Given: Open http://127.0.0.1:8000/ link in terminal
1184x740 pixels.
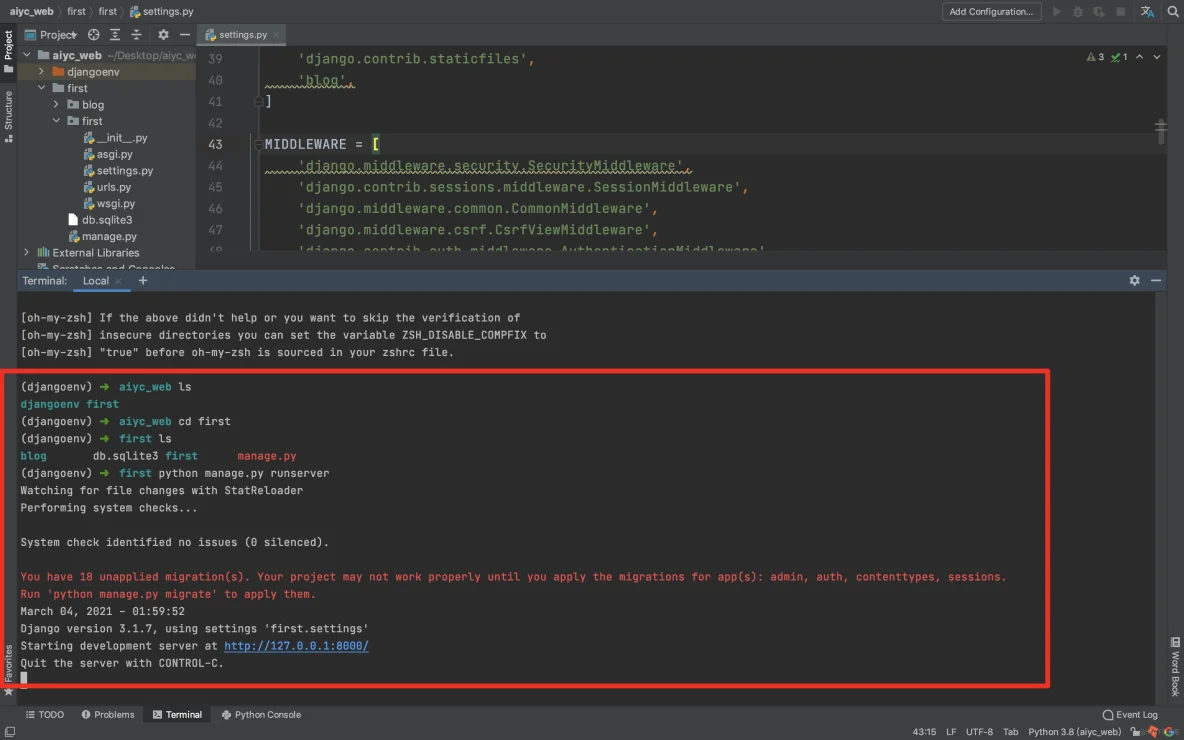Looking at the screenshot, I should 296,646.
